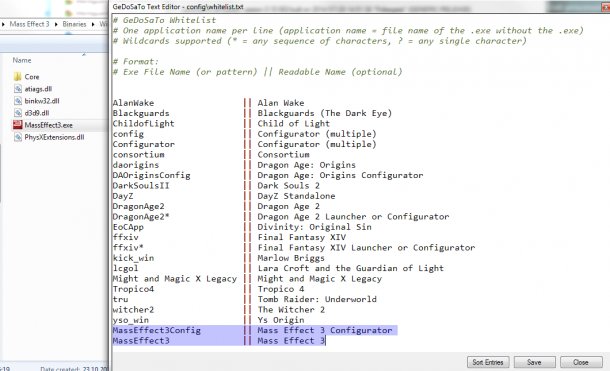
Task: Select the PhysXExtensions.dll file icon
Action: [18, 137]
